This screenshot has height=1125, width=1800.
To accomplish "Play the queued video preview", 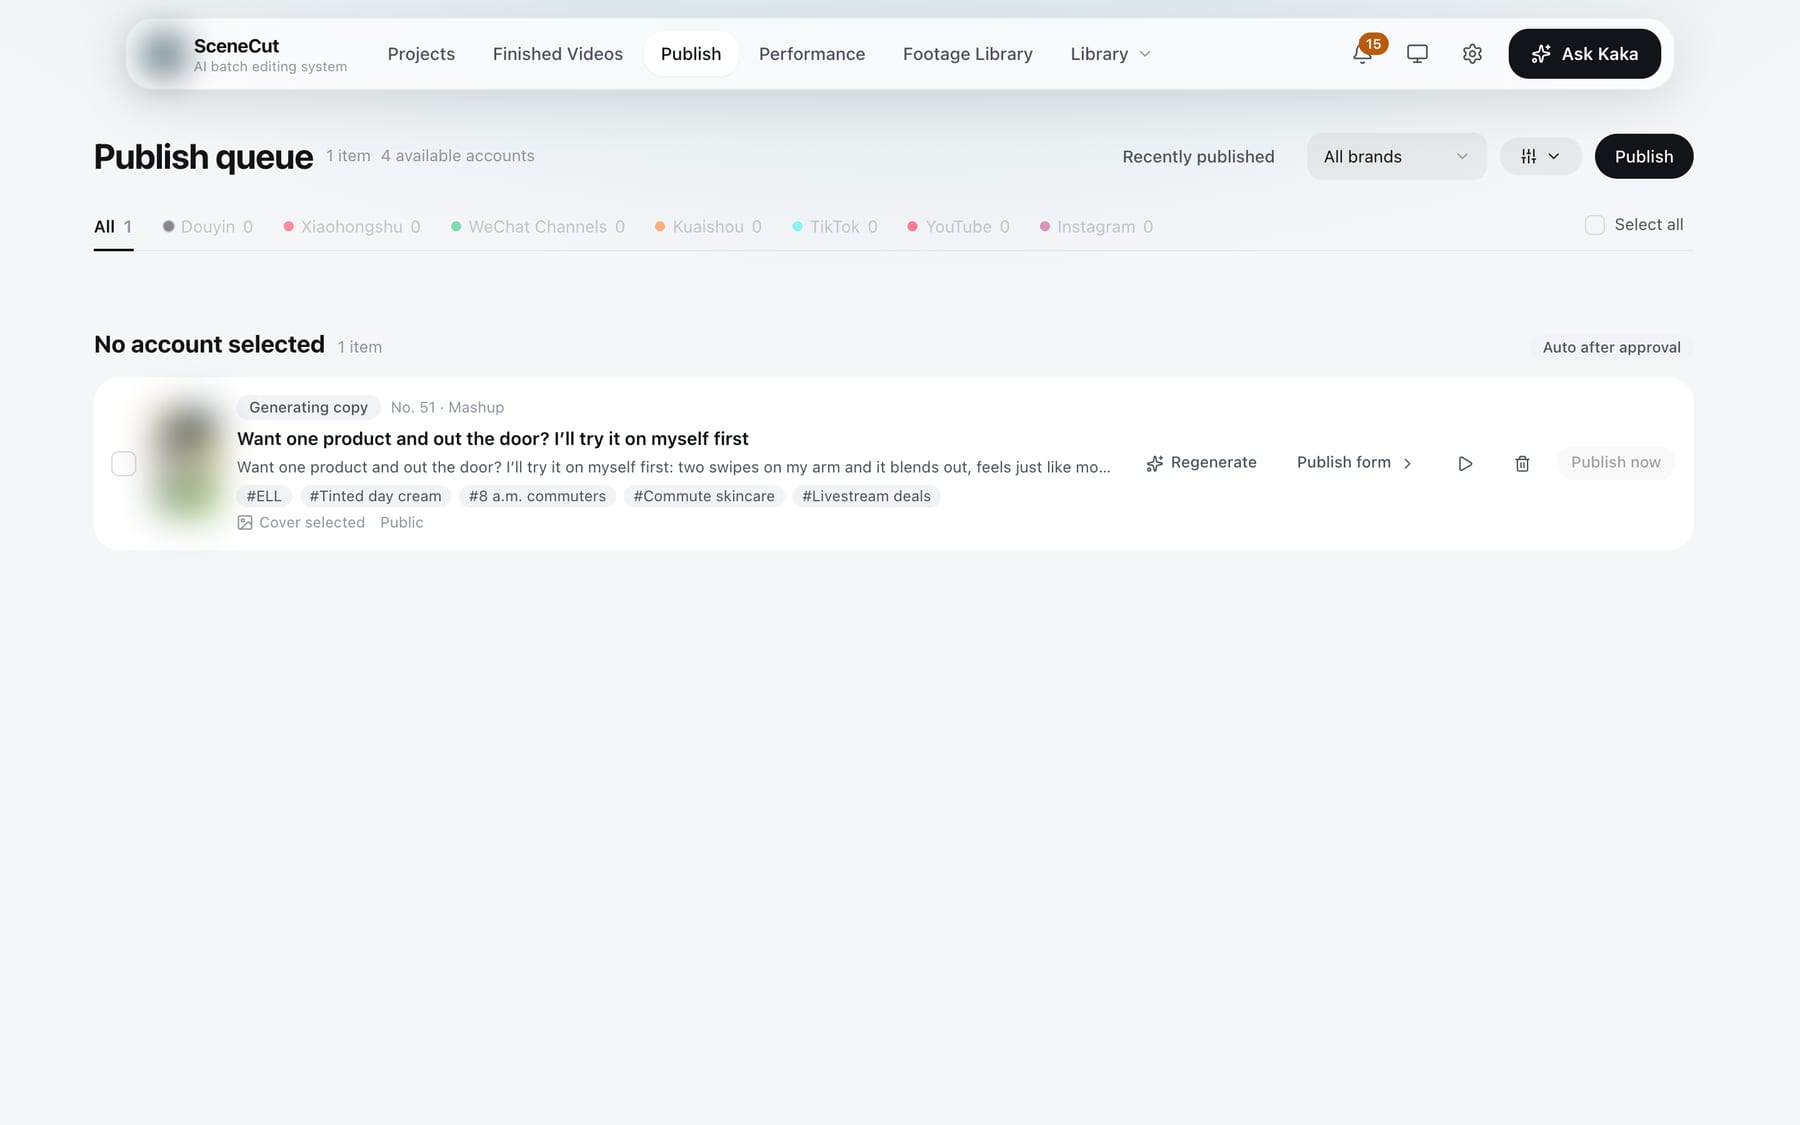I will coord(1465,463).
